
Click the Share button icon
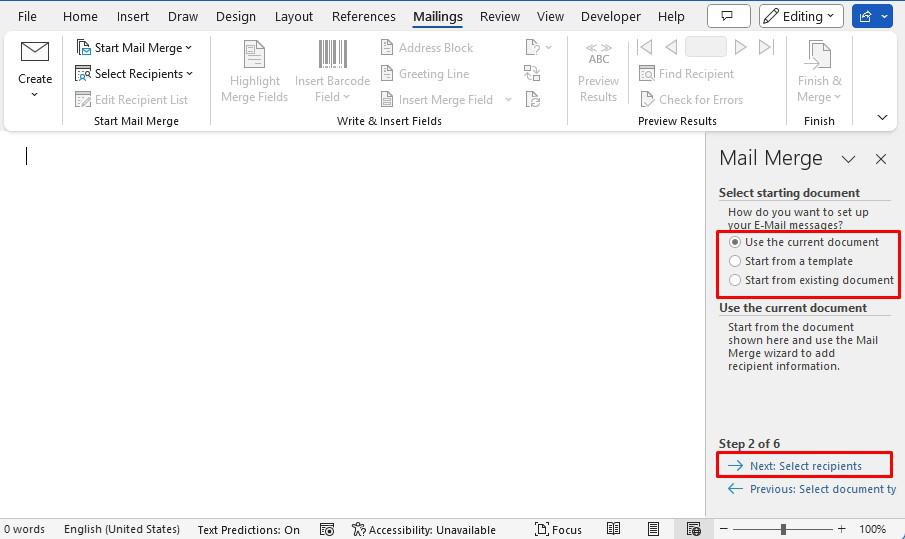tap(866, 16)
